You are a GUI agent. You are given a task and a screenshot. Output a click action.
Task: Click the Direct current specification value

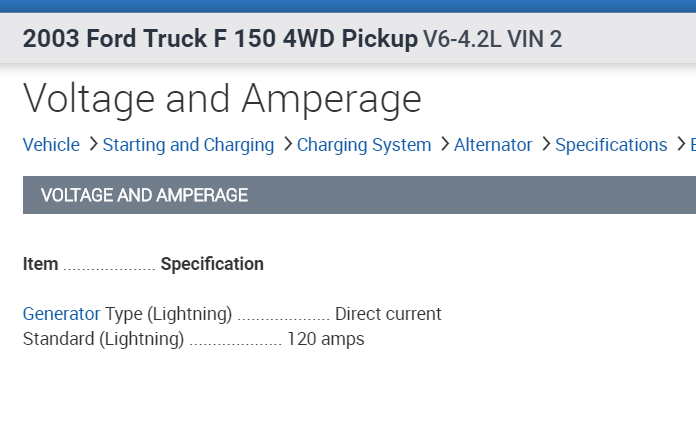pos(388,314)
